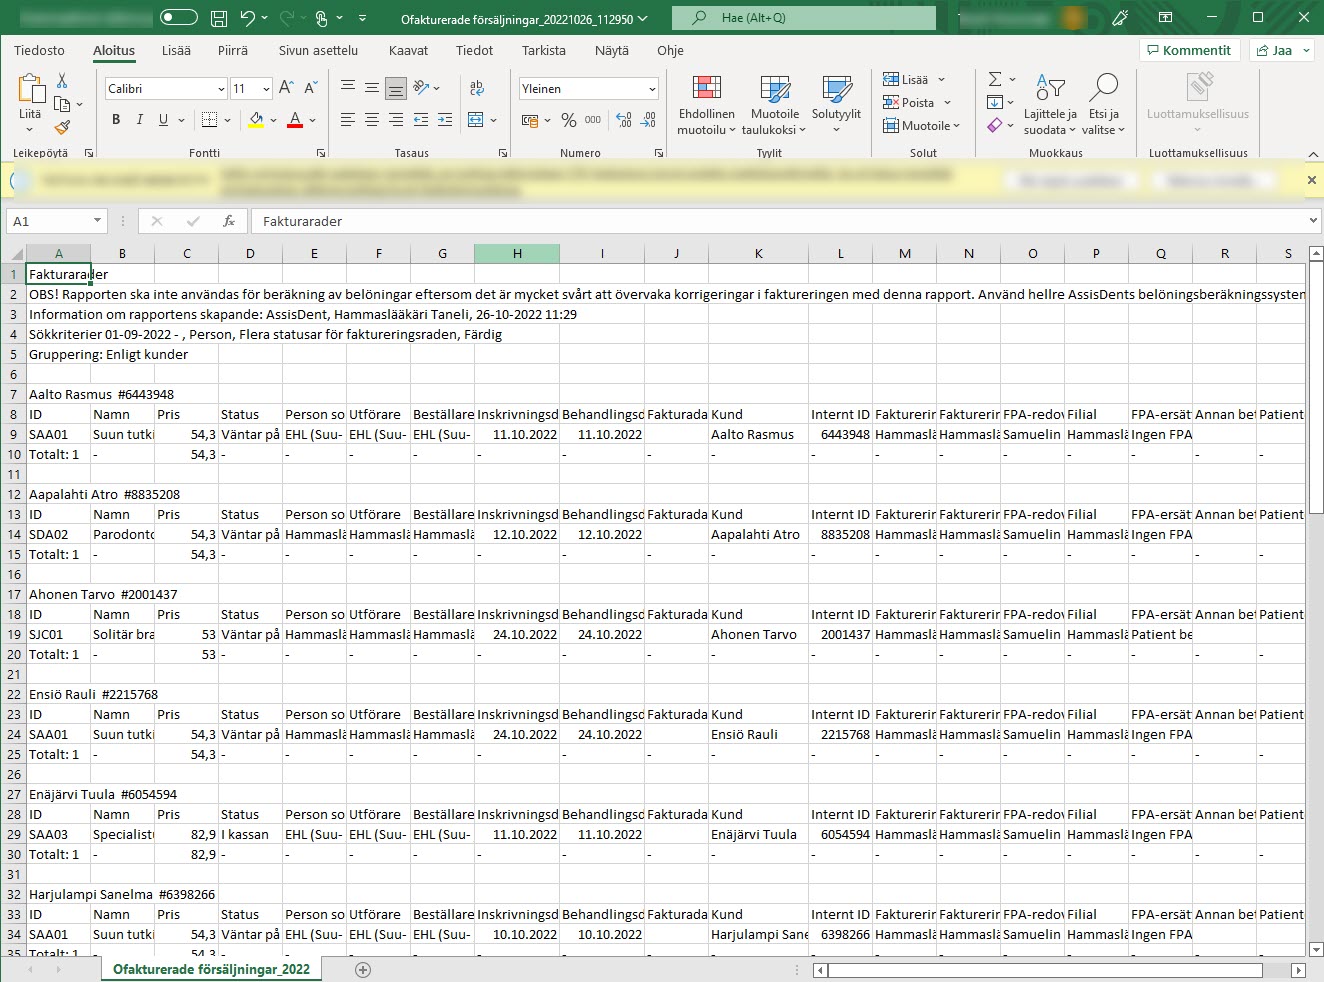1324x982 pixels.
Task: Open the Muotoile format cells dropdown
Action: pos(921,126)
